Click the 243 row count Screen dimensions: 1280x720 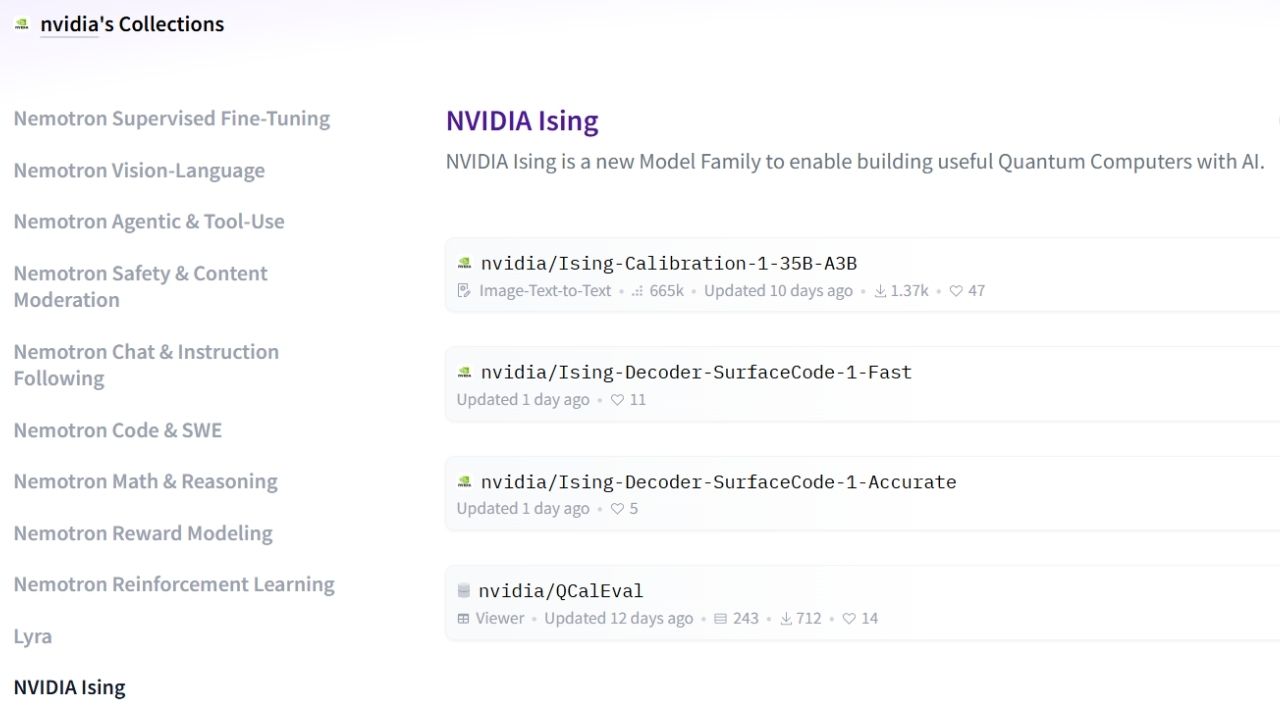click(x=746, y=618)
